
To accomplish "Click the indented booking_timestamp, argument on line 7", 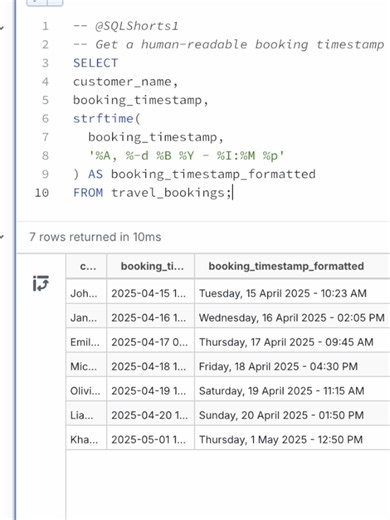I will 156,137.
